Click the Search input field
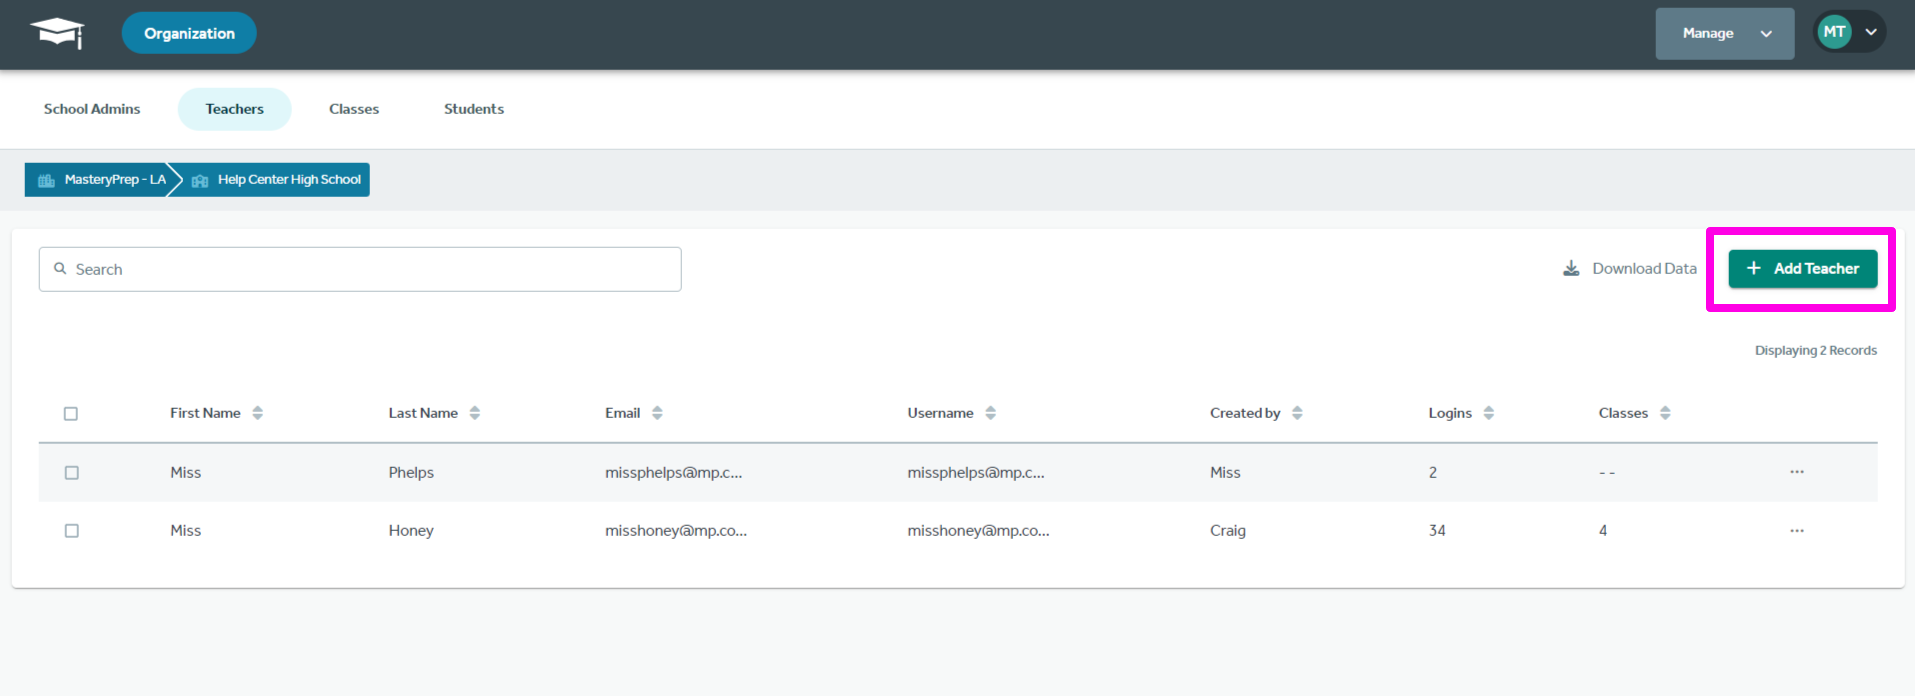 tap(360, 270)
